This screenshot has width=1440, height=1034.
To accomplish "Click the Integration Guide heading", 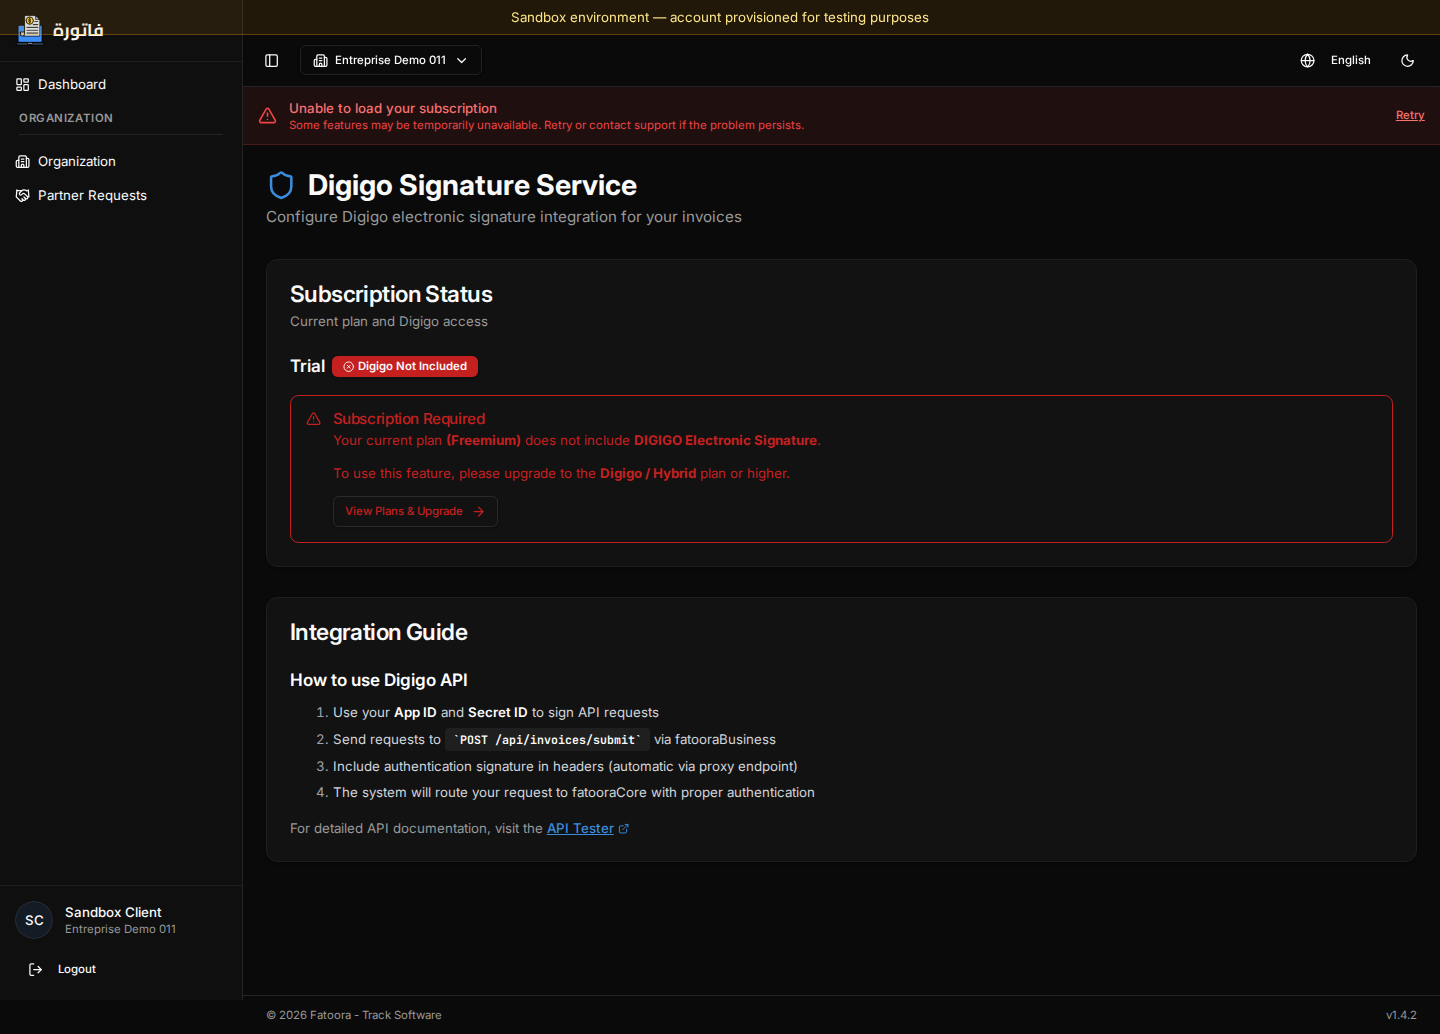I will click(x=379, y=632).
